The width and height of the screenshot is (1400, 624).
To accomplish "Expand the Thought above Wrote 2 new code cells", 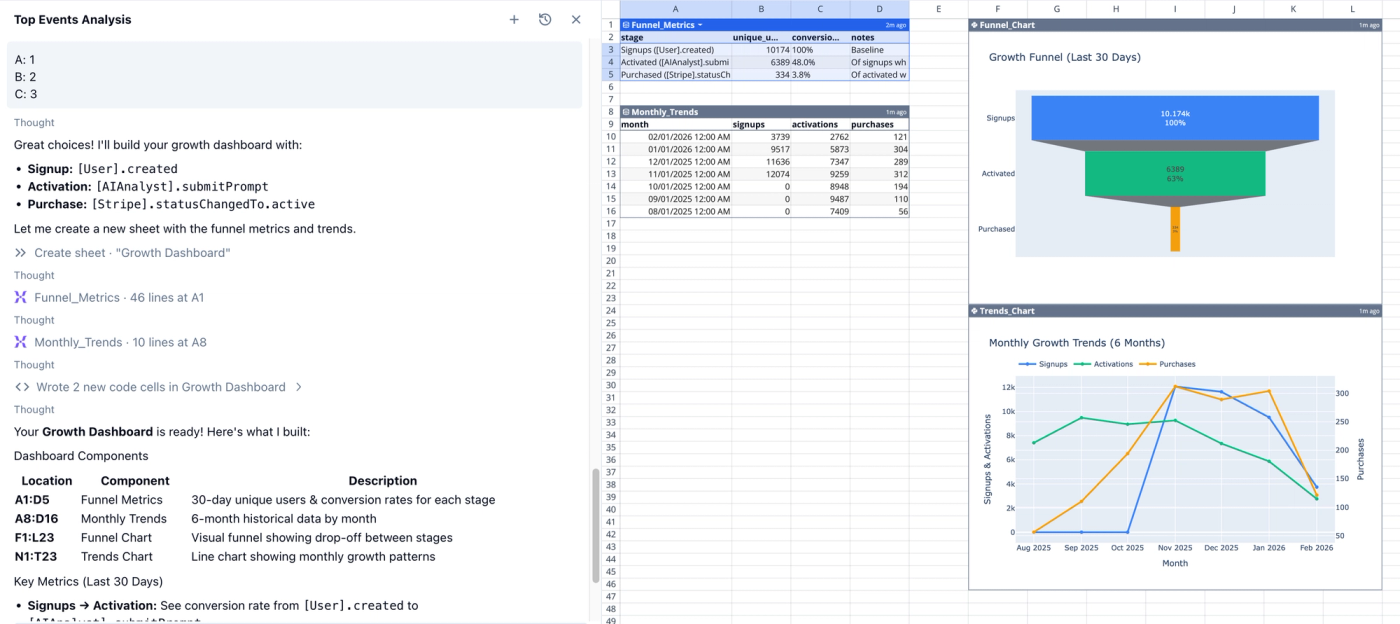I will [x=34, y=365].
